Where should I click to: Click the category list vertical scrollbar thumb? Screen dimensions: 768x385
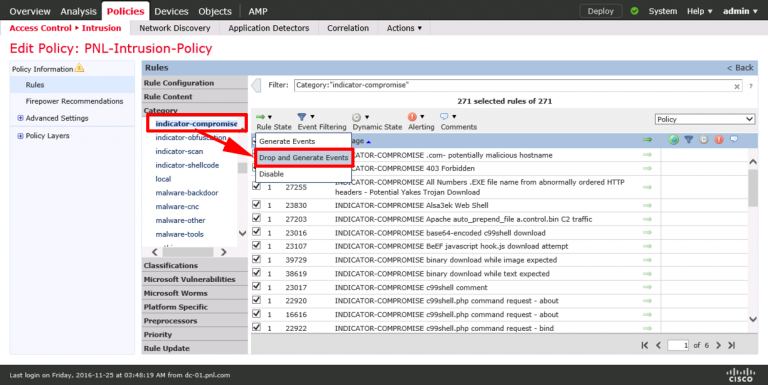pos(242,168)
